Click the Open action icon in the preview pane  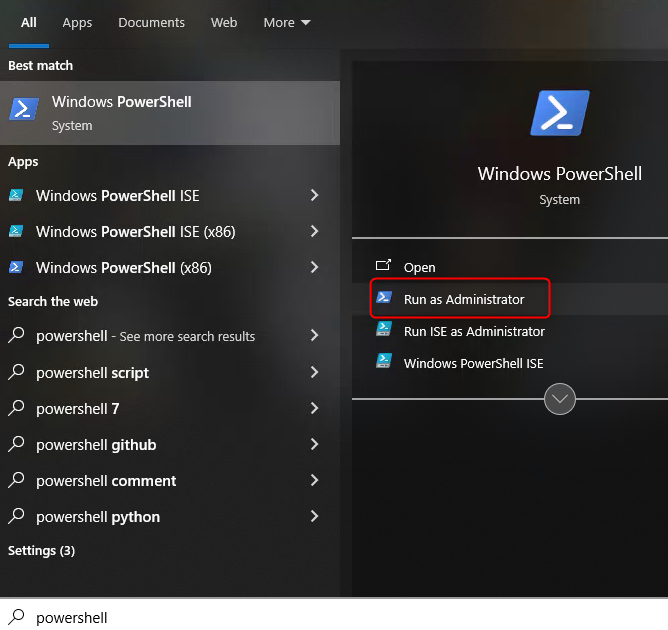[383, 265]
